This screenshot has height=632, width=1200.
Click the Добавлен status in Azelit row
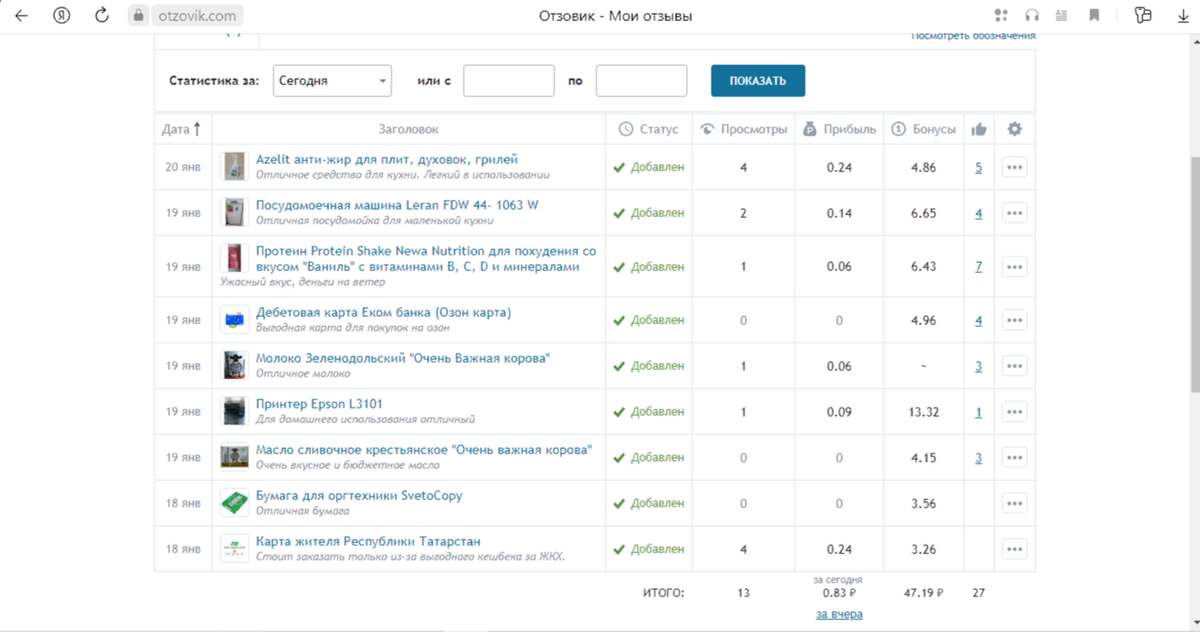click(x=649, y=167)
